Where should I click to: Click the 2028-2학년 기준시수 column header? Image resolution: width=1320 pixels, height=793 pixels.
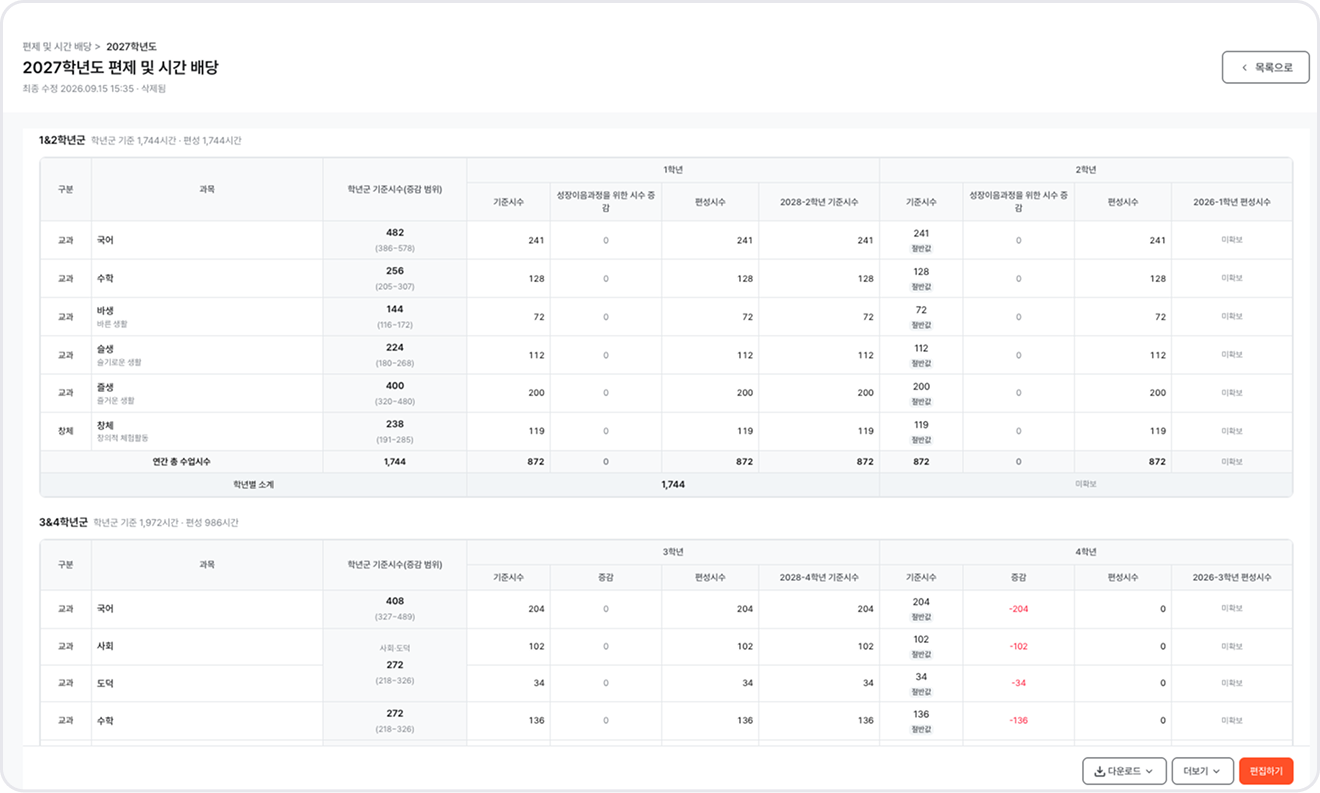[x=819, y=202]
